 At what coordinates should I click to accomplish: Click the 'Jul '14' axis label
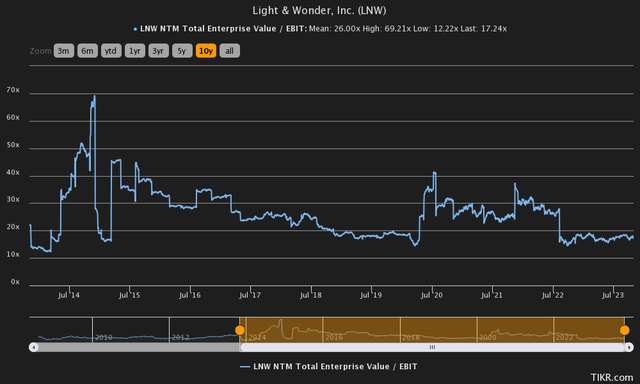69,295
